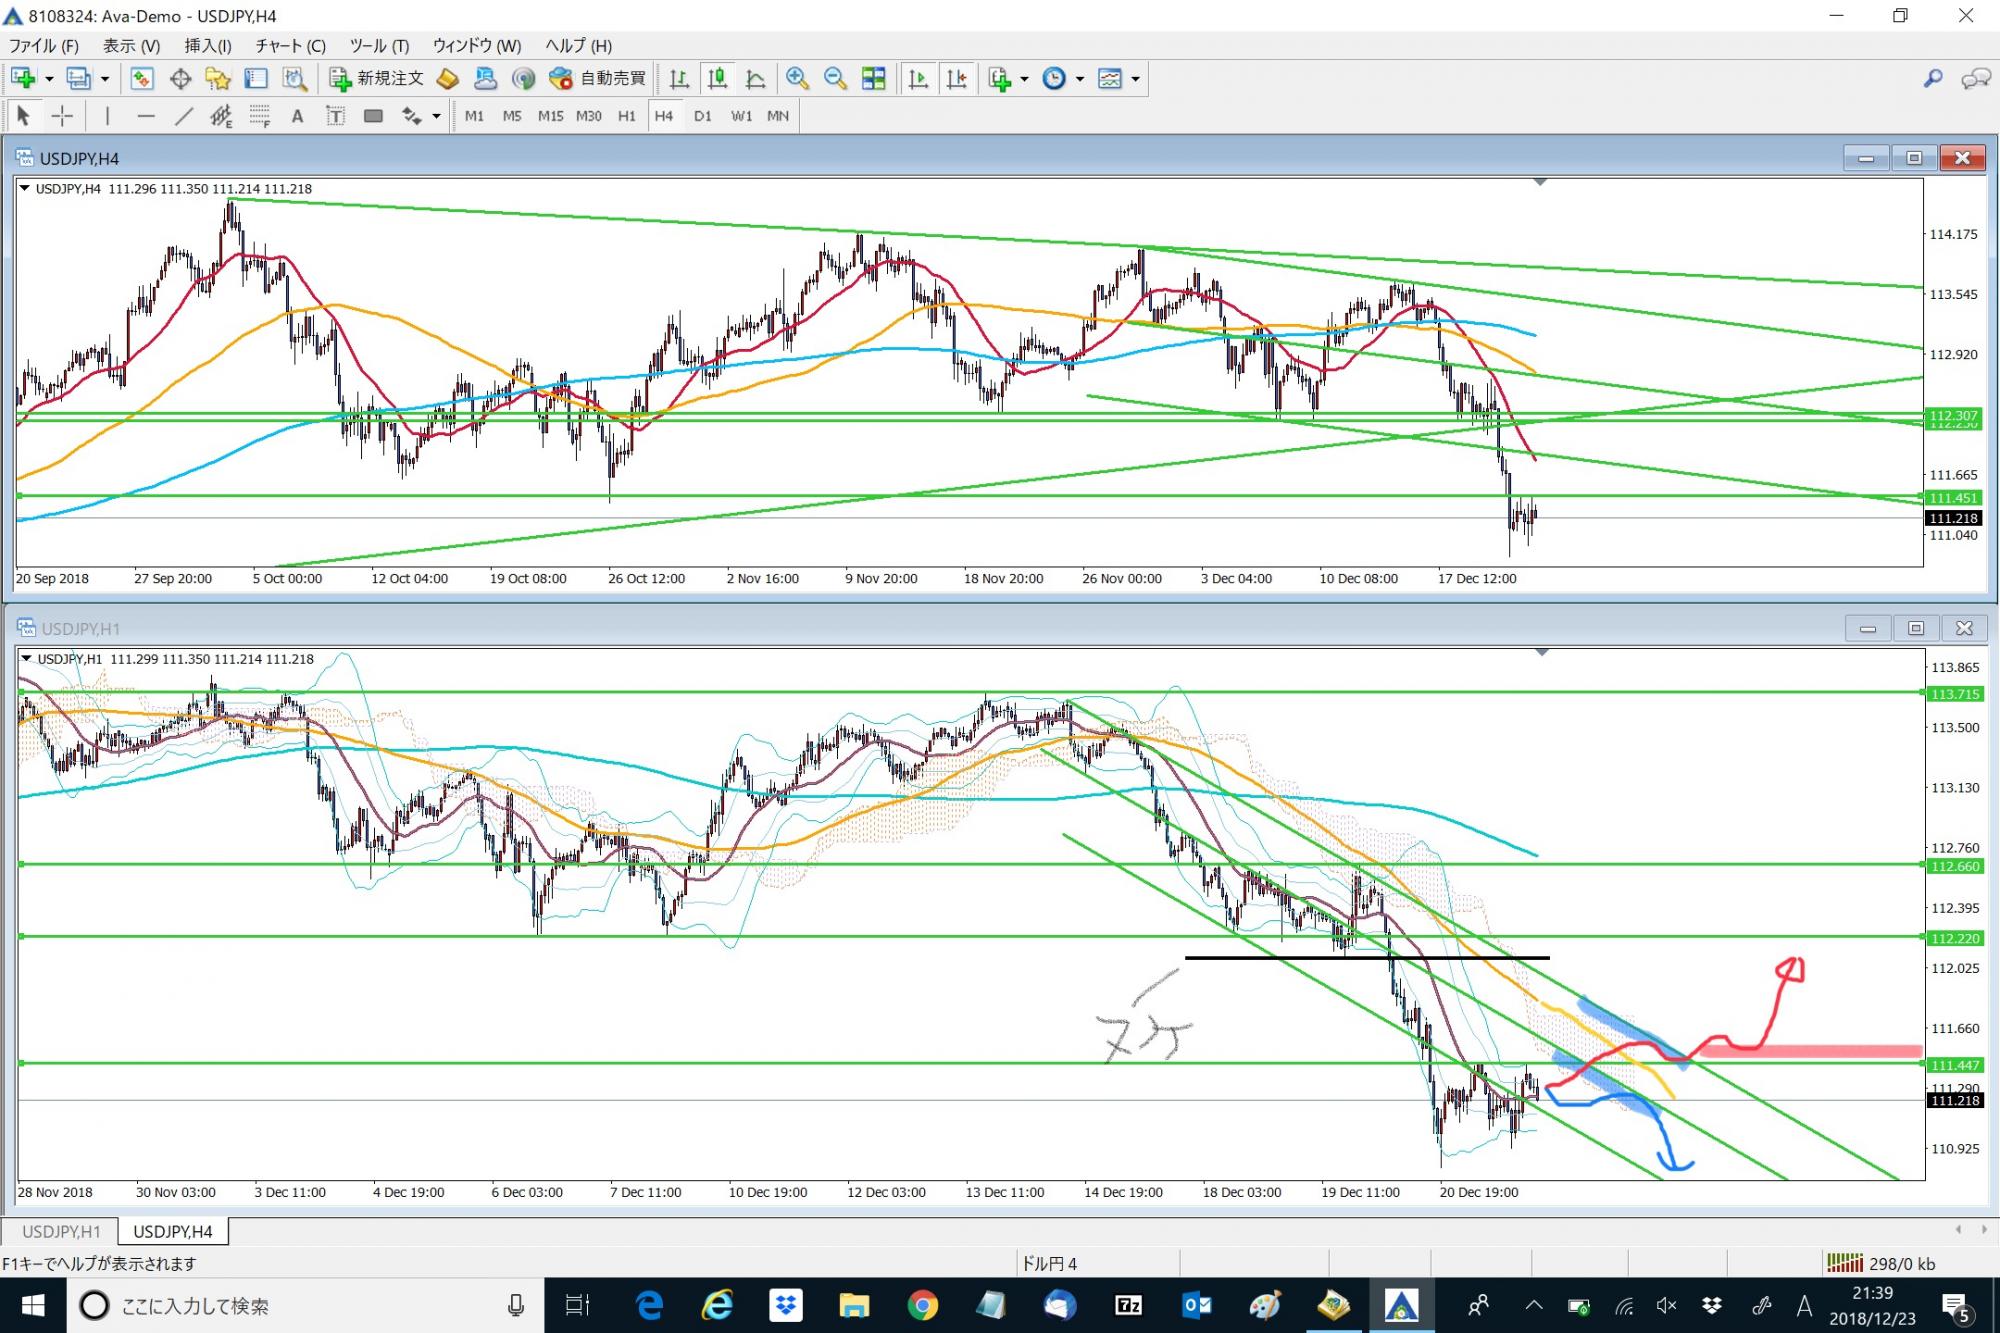Screen dimensions: 2000x1333
Task: Toggle the chart auto scroll icon
Action: [918, 78]
